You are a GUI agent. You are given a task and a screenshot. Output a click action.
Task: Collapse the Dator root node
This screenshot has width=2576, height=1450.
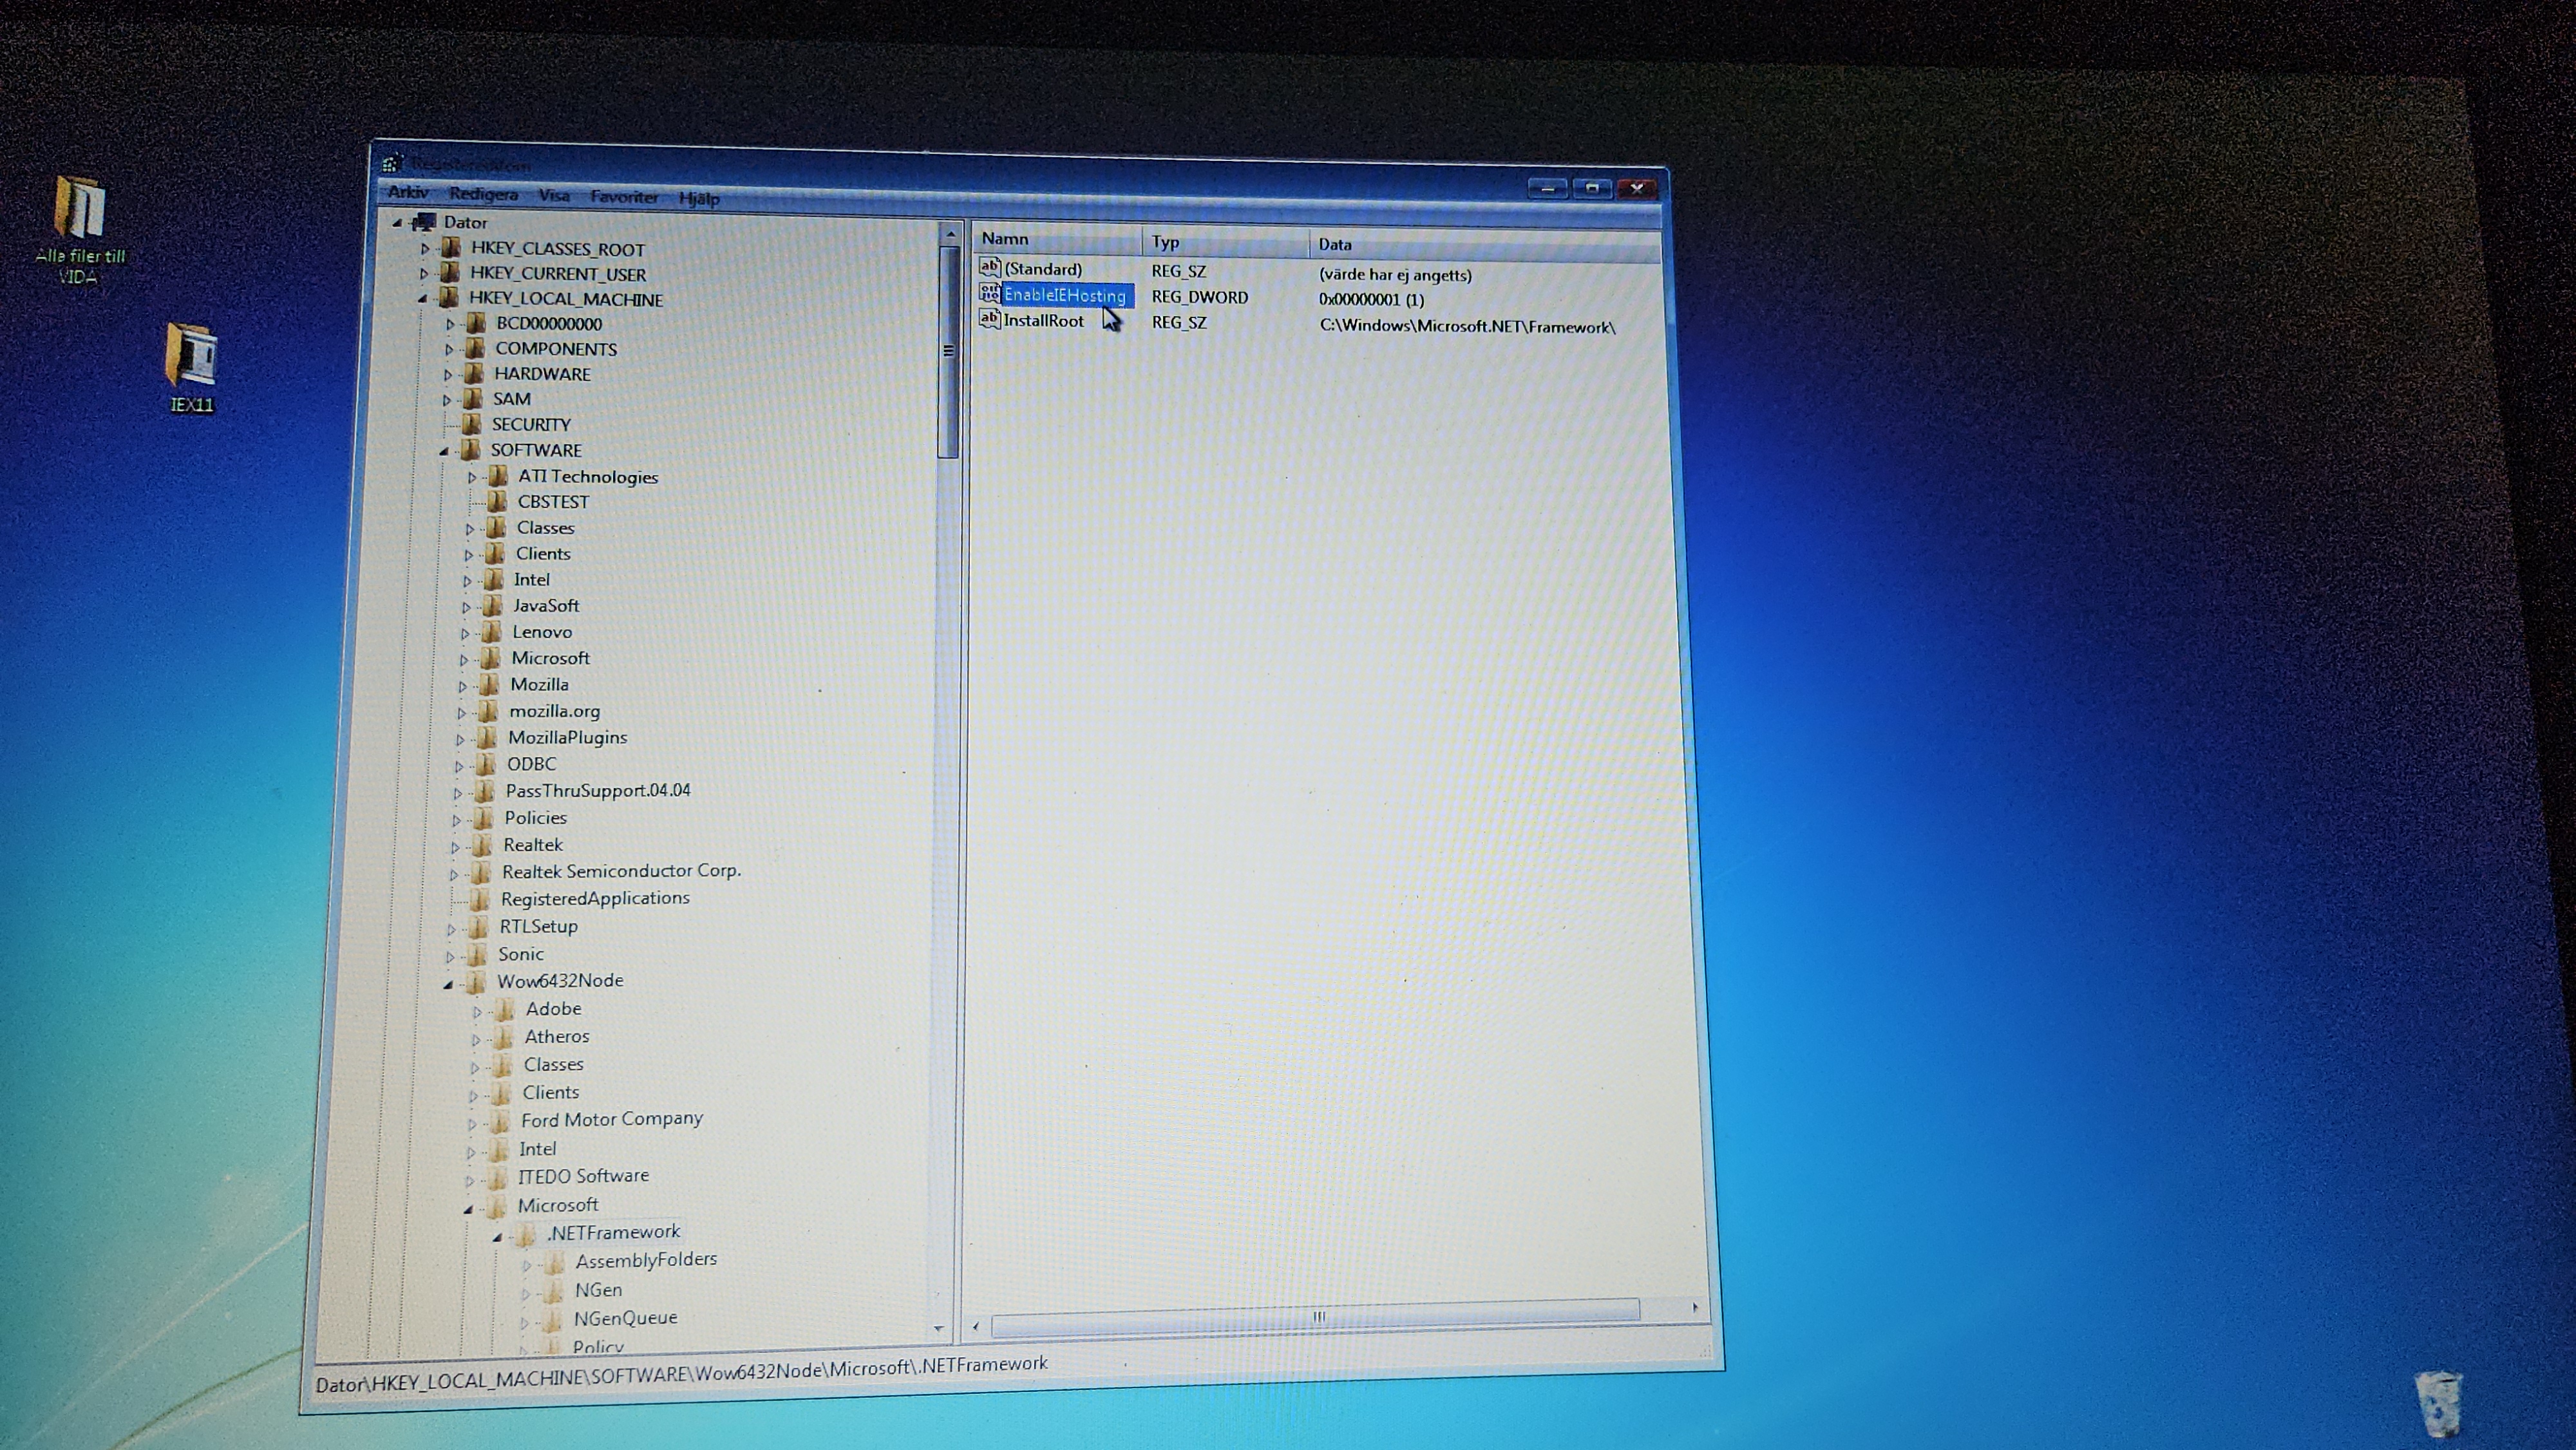click(397, 222)
